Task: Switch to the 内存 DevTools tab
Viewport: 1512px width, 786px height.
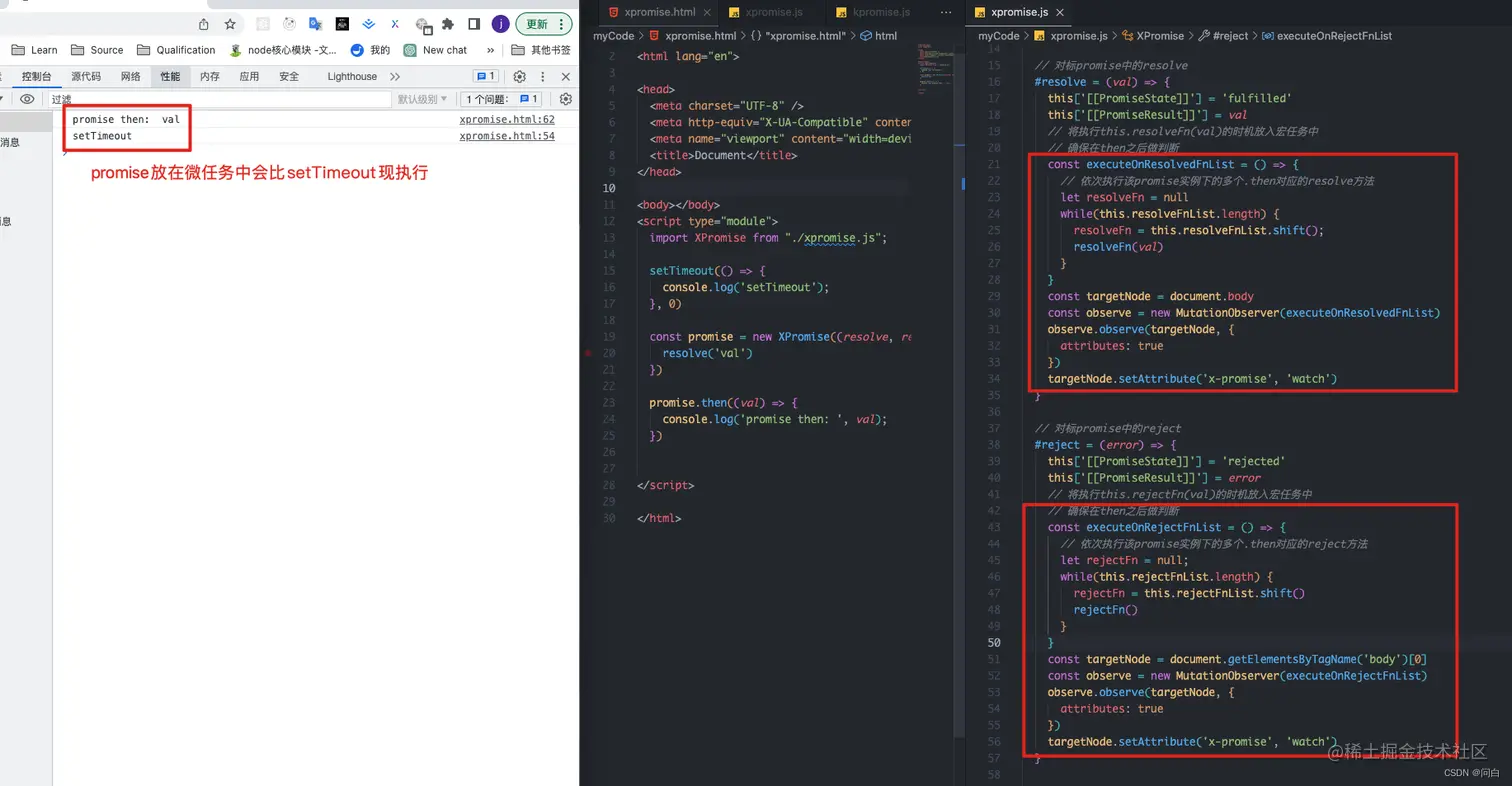Action: (x=209, y=77)
